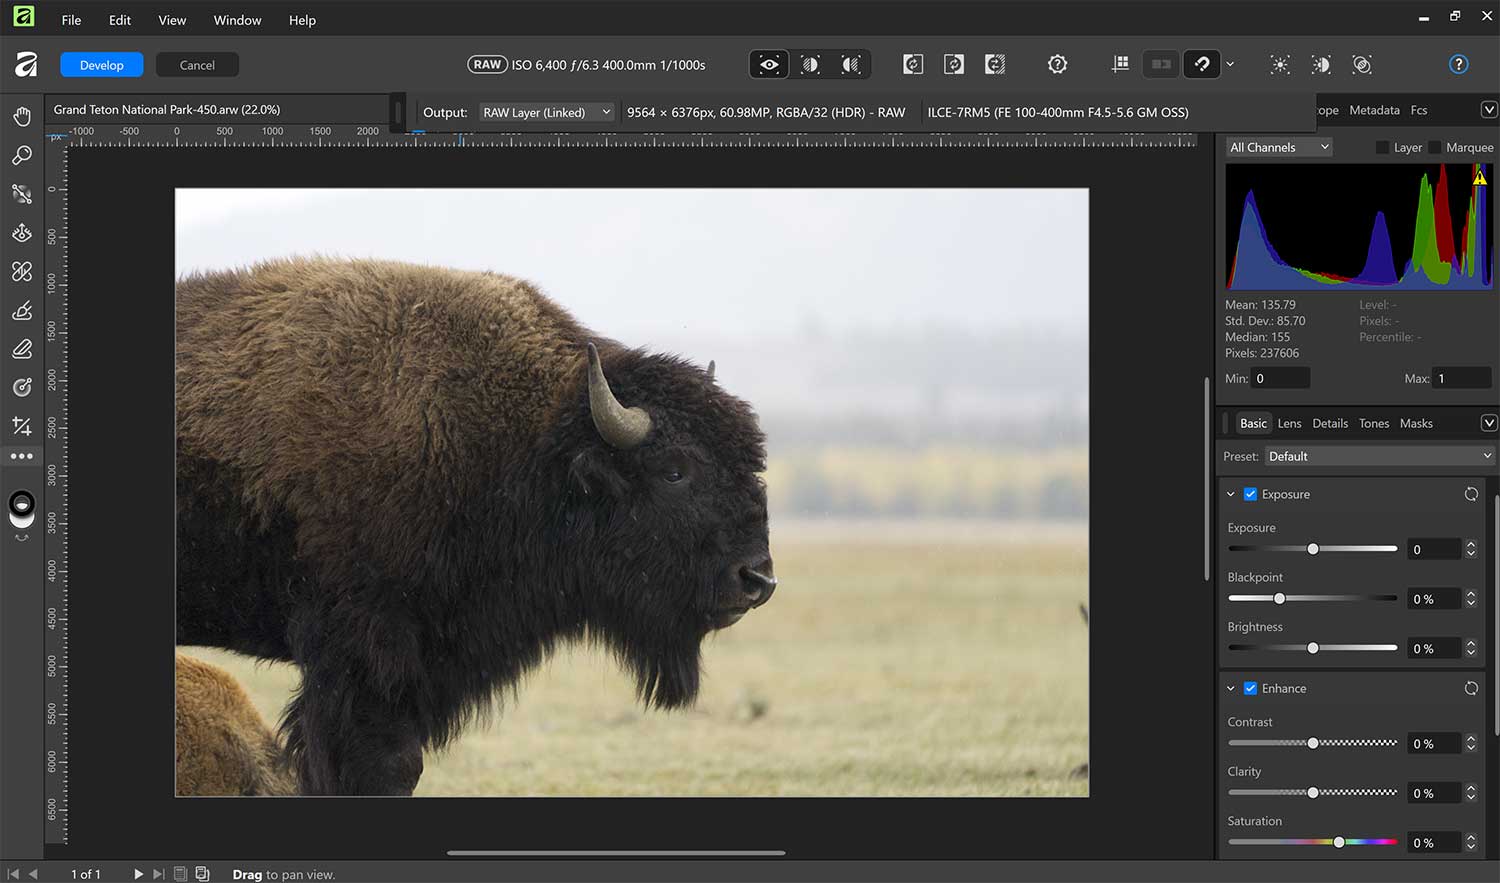Click the Affinity Photo persona logo icon

(25, 65)
